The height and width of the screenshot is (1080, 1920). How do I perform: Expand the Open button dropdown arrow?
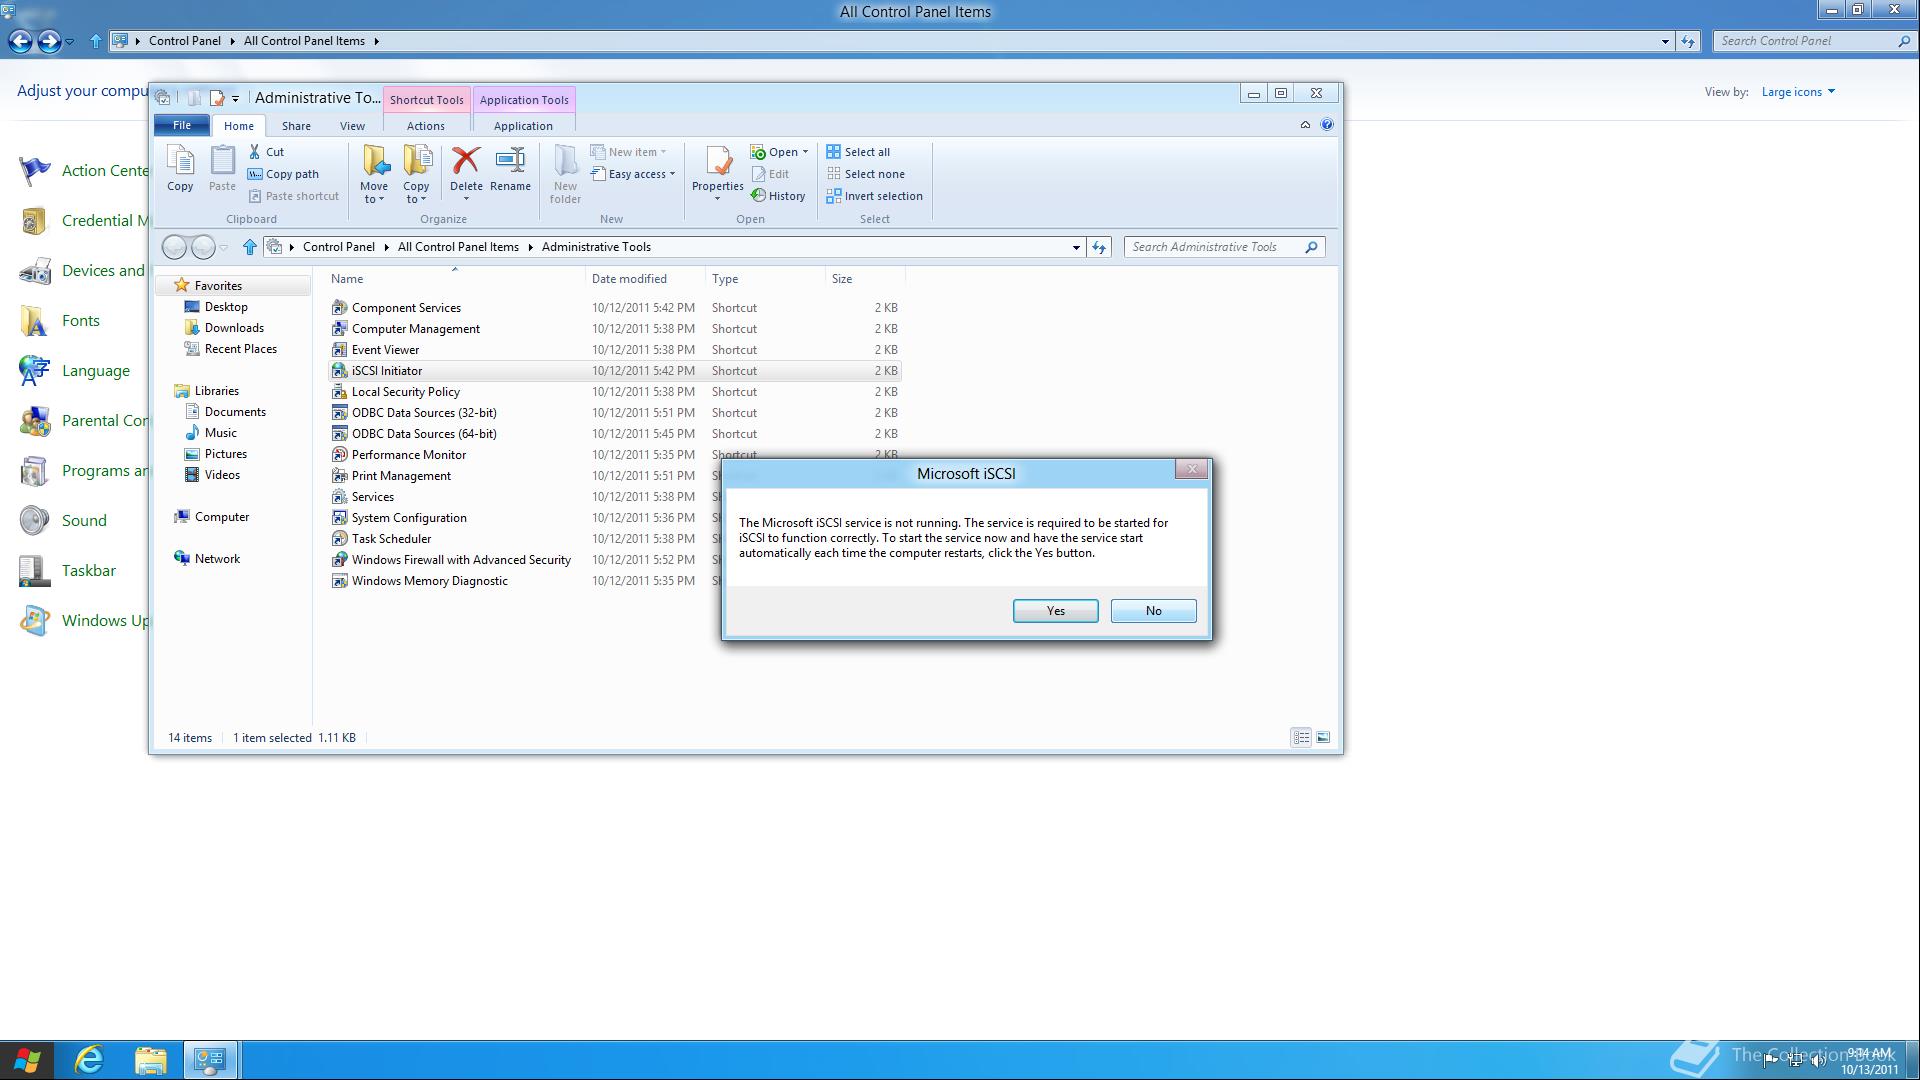tap(805, 152)
